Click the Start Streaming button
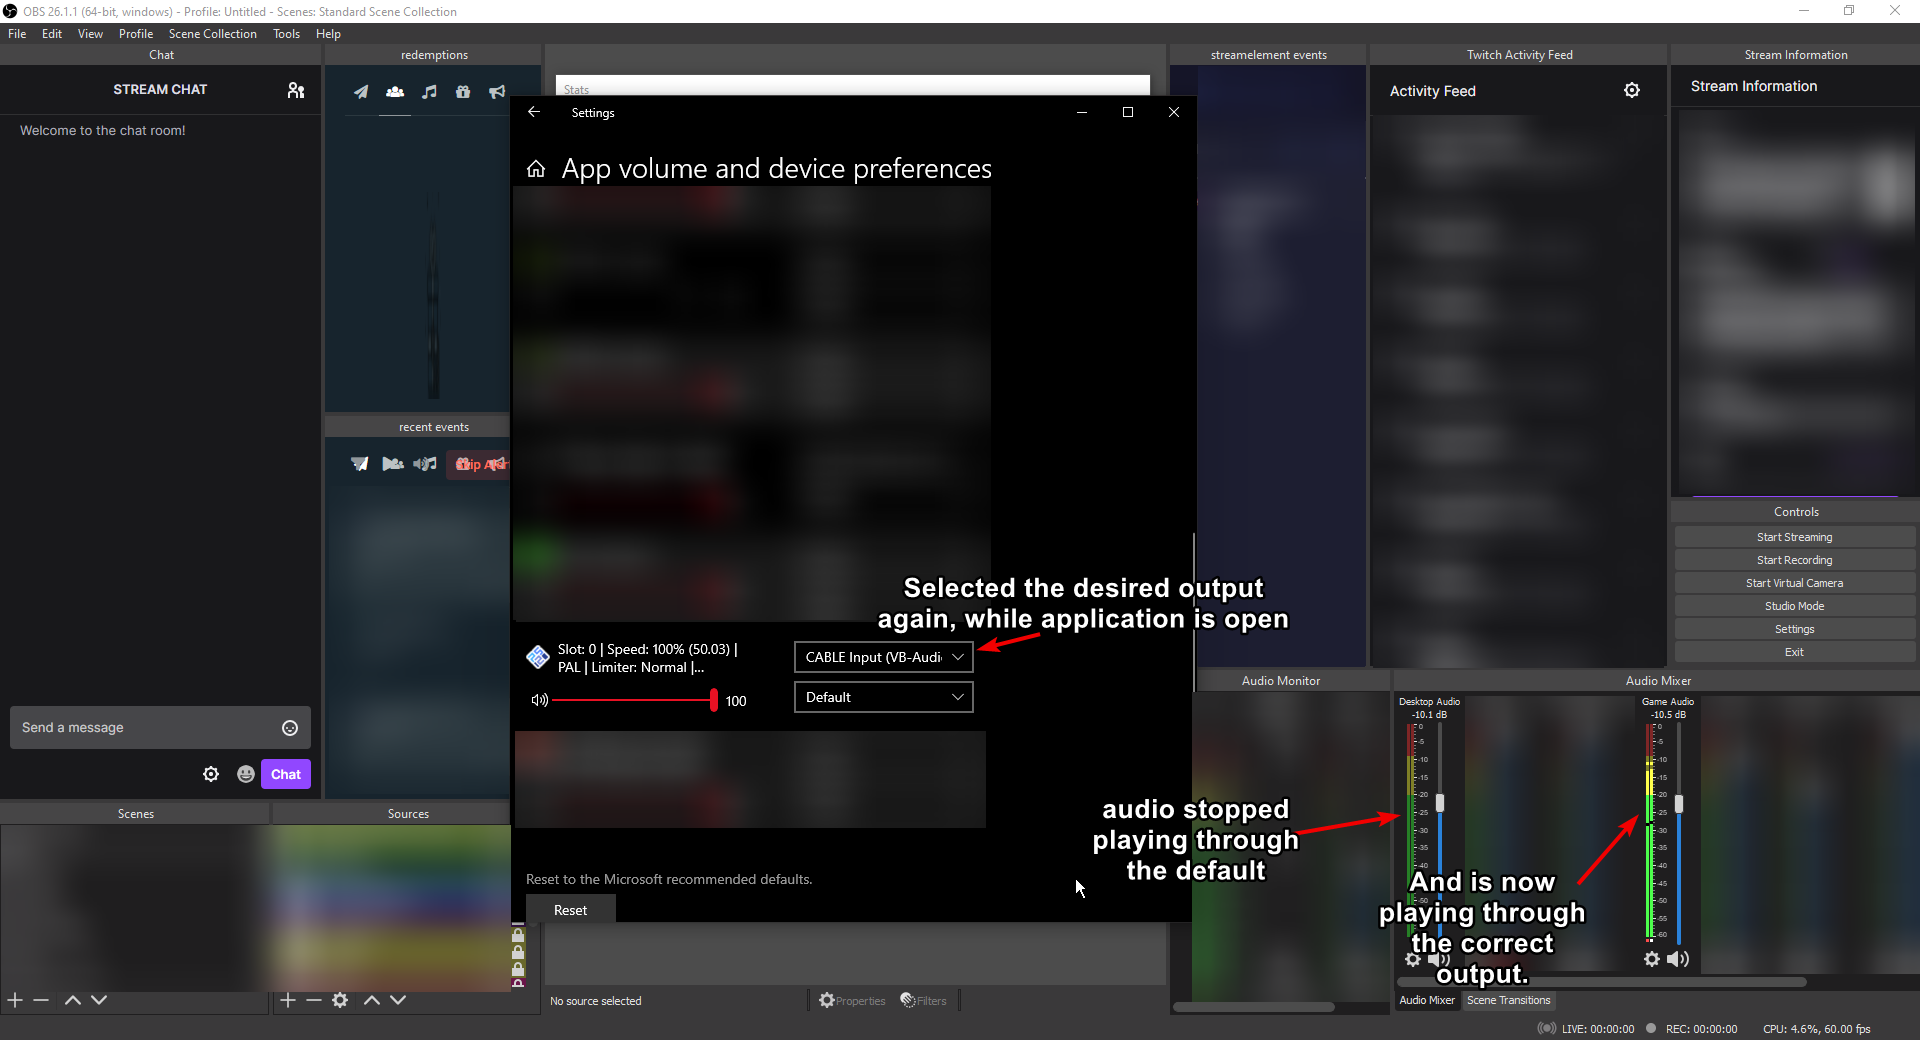 (x=1794, y=537)
